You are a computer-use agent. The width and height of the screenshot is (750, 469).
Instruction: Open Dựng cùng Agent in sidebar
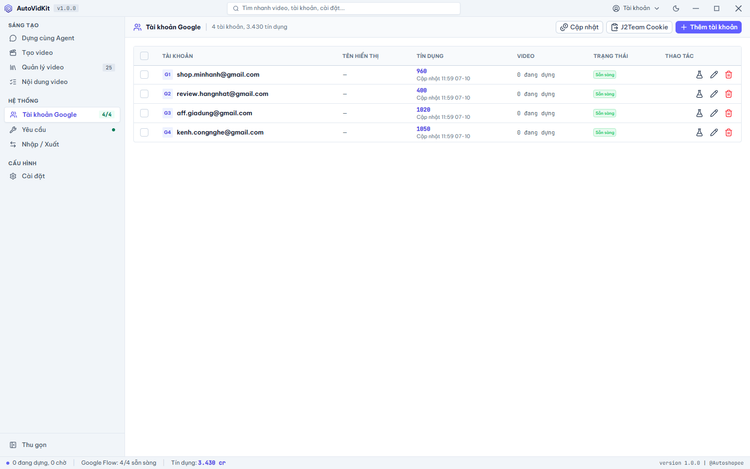(62, 38)
